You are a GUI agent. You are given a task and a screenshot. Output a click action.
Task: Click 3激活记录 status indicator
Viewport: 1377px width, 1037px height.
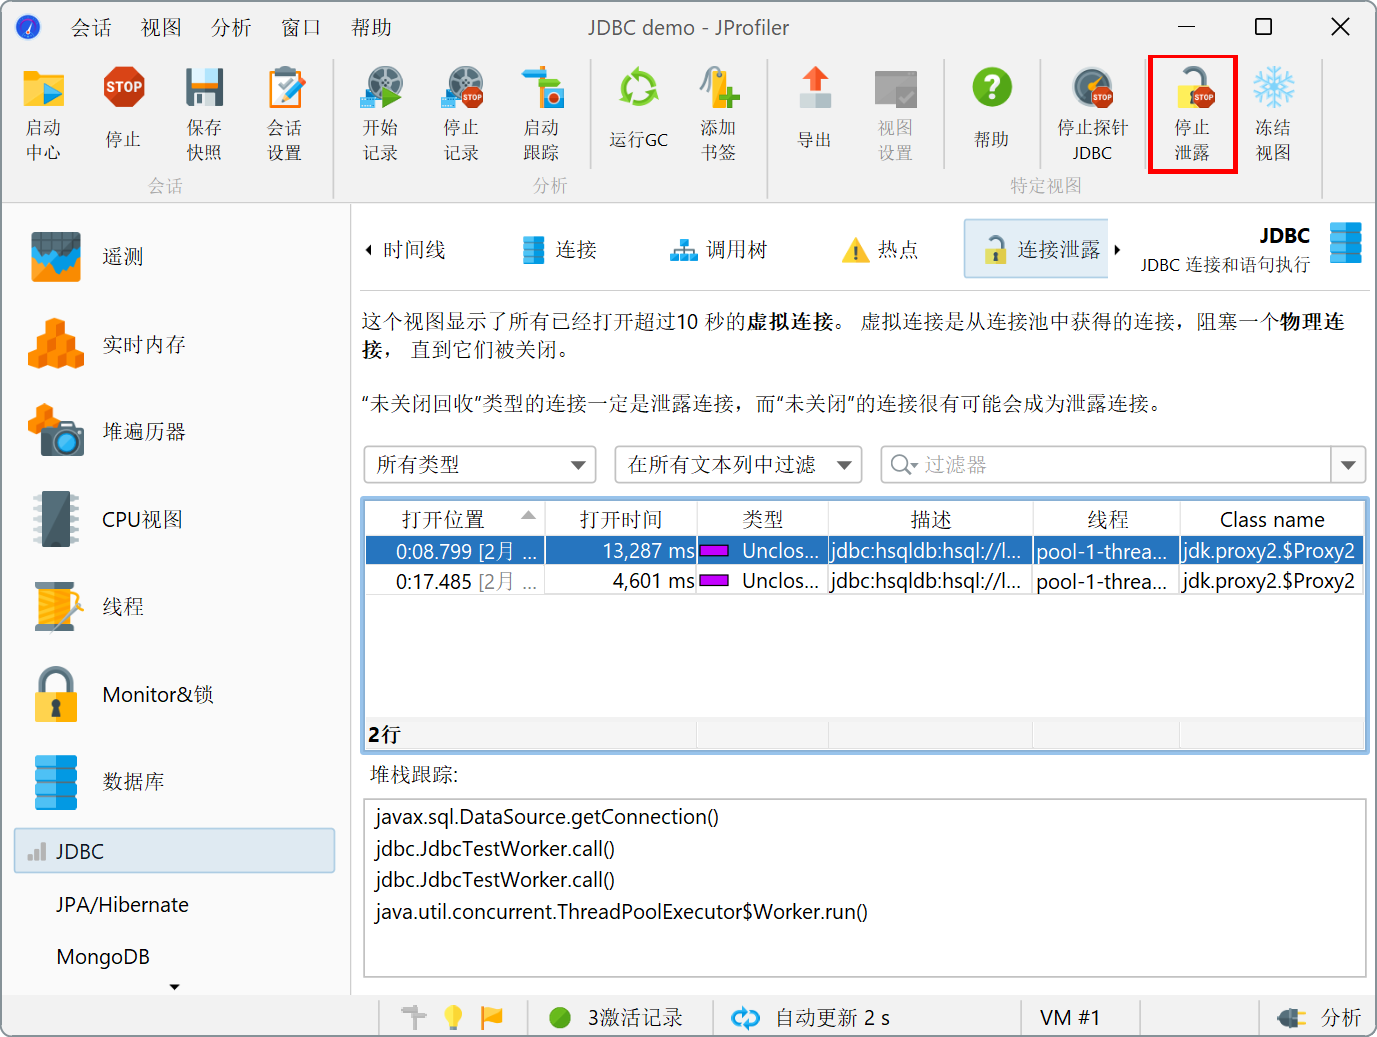(616, 1018)
